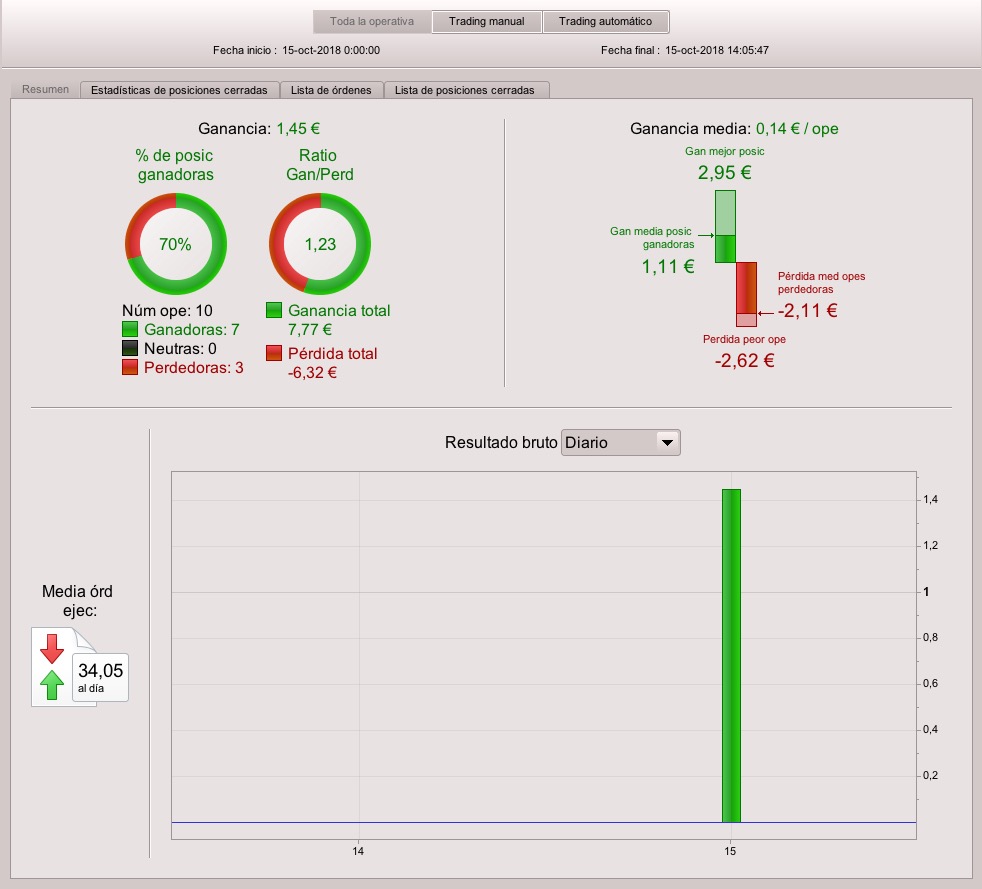Click the green best-position gain bar
The image size is (982, 889).
725,226
